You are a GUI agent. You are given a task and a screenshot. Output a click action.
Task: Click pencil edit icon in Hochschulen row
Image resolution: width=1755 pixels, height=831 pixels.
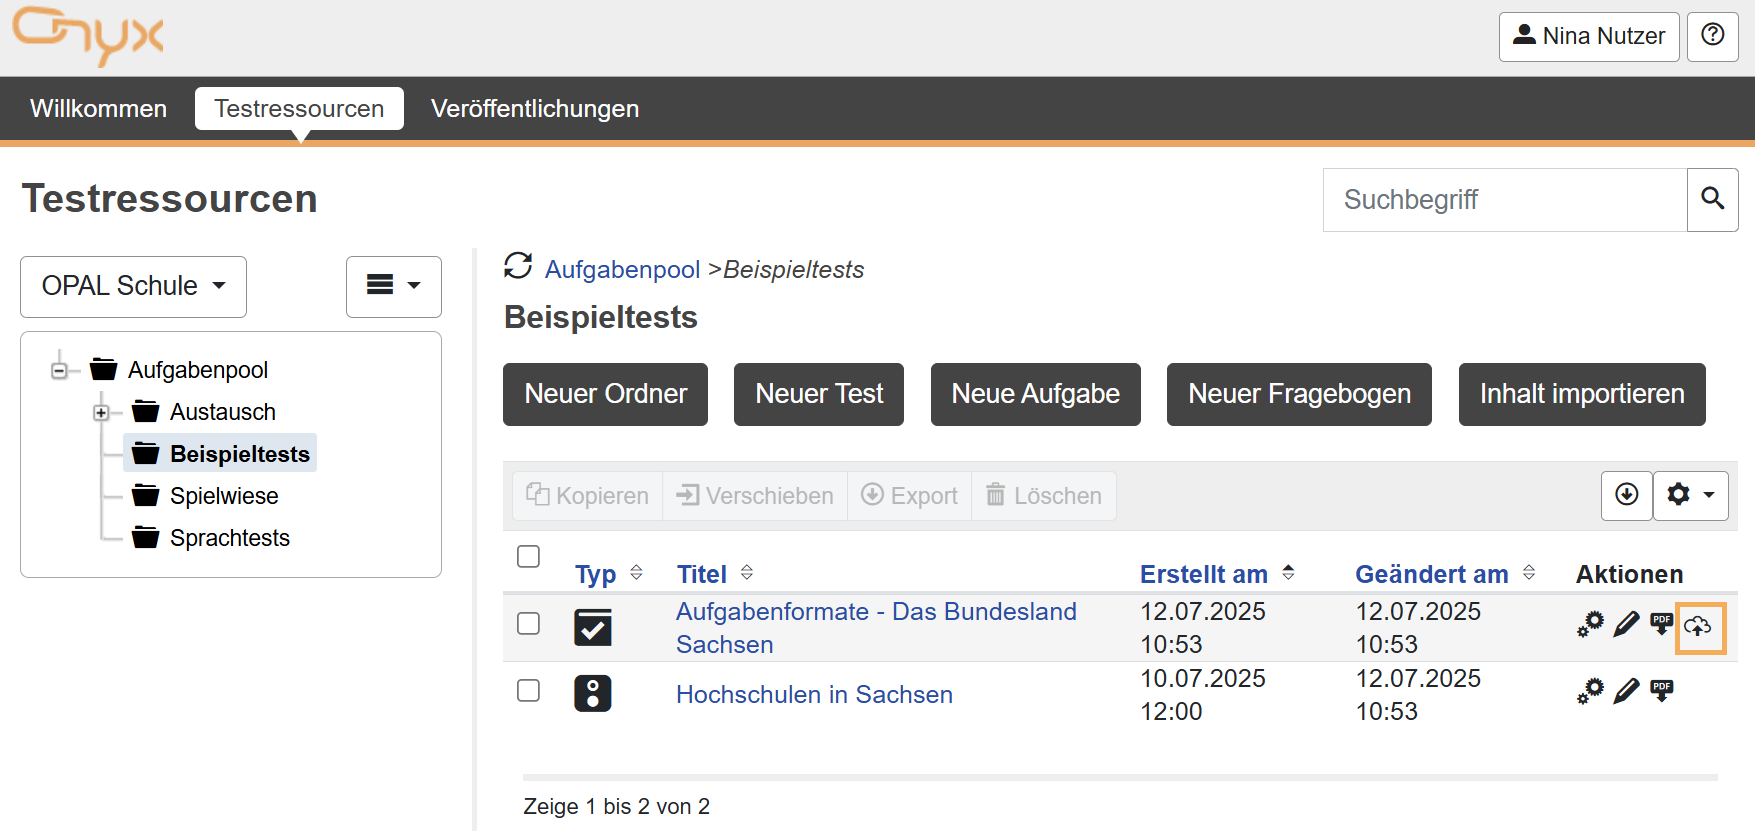1627,690
